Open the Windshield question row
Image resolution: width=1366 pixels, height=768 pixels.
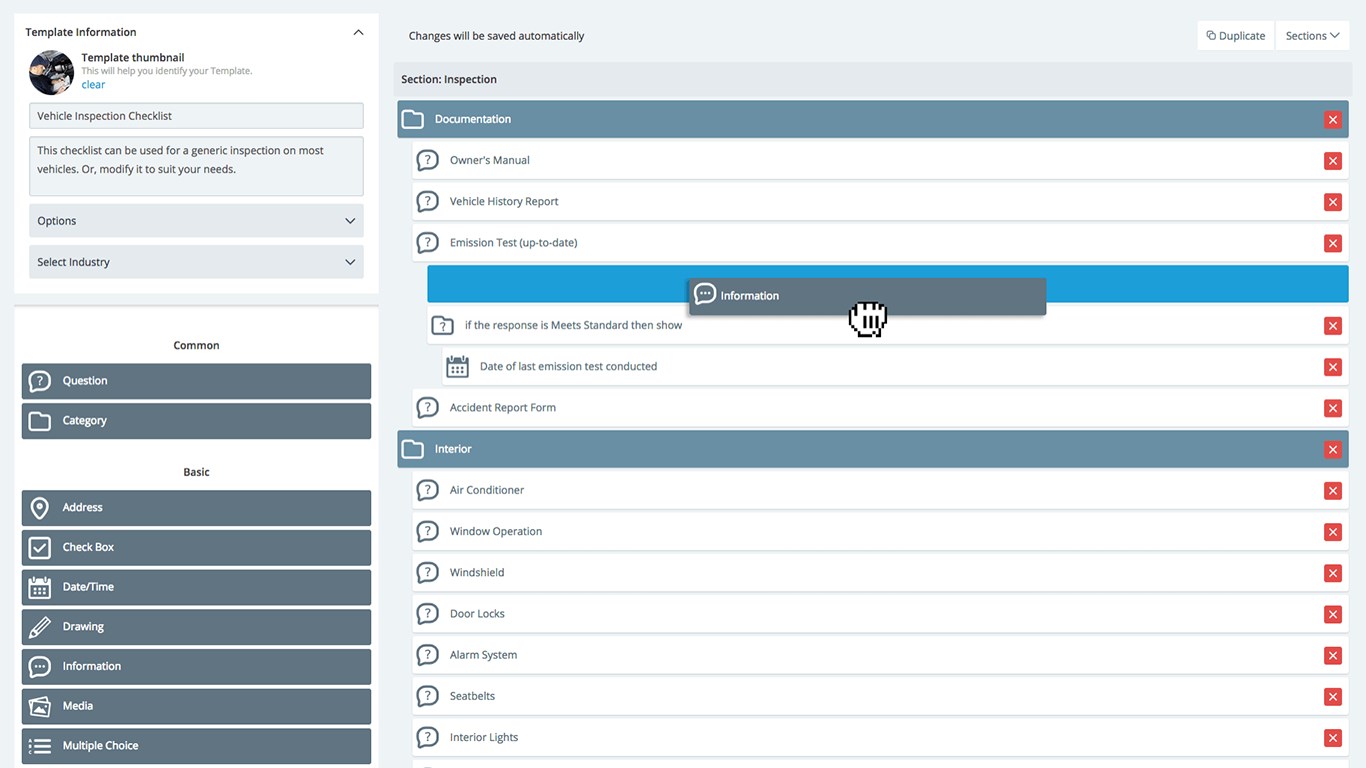880,572
